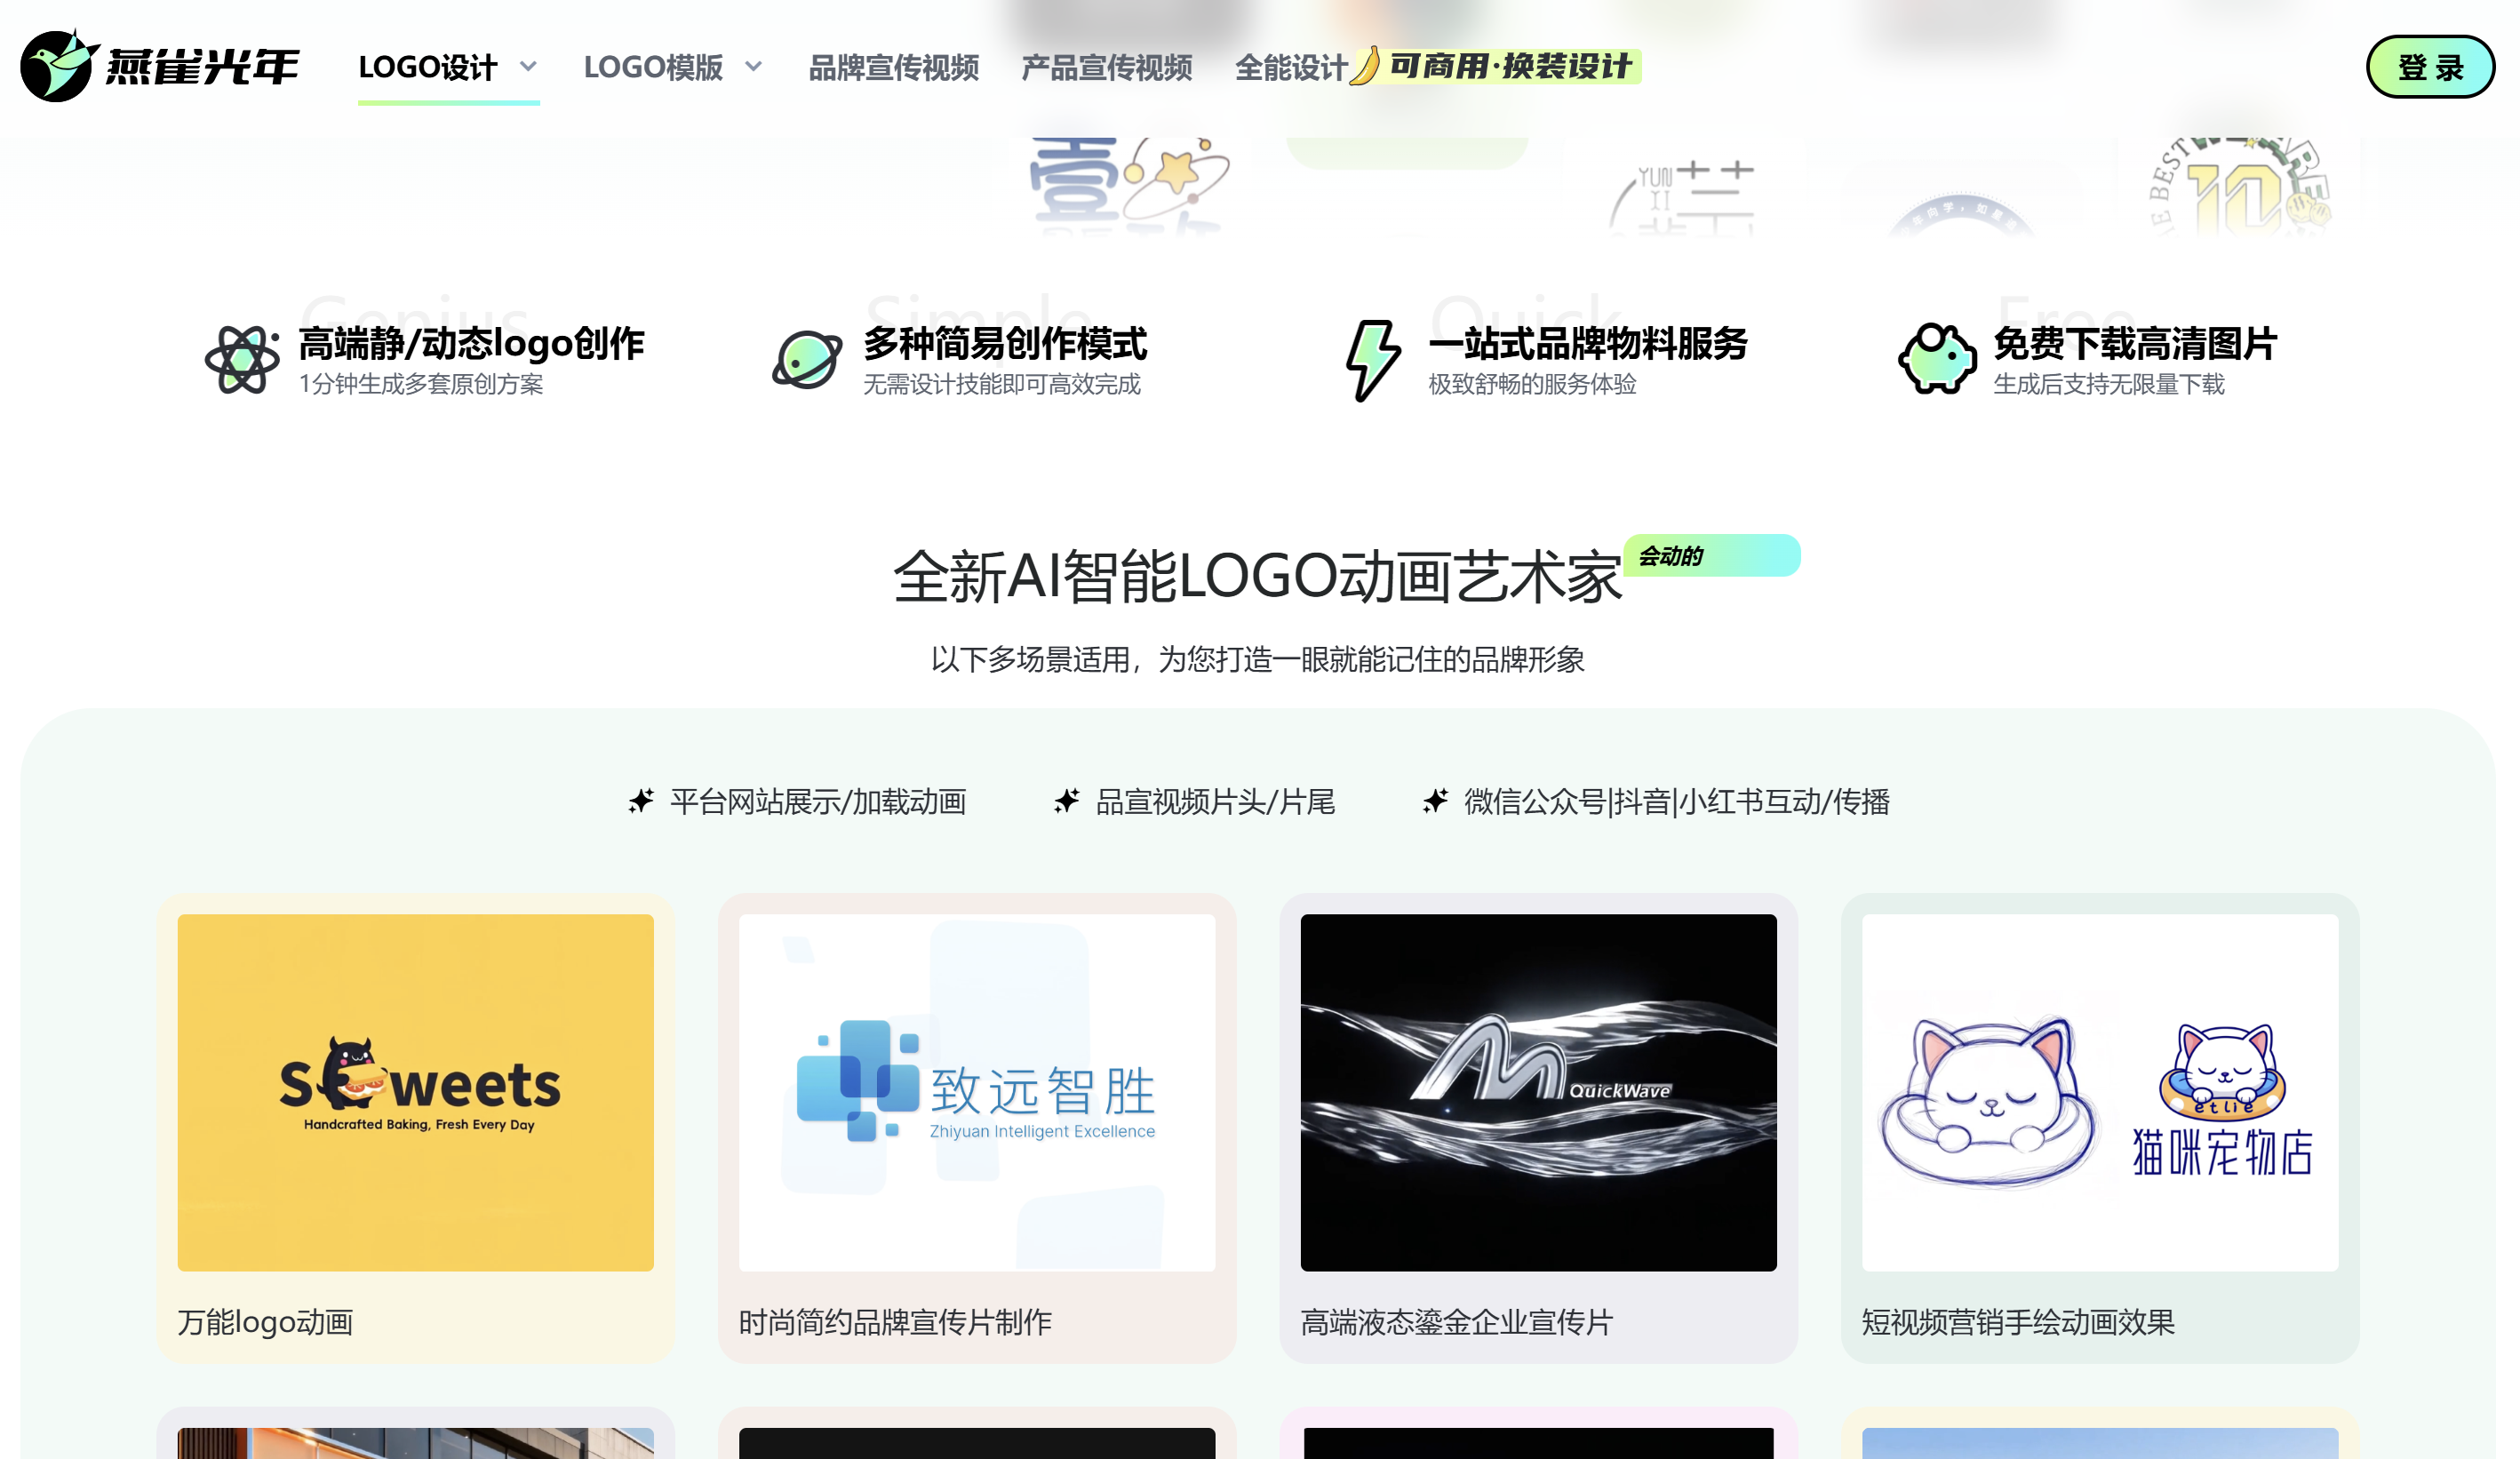The width and height of the screenshot is (2520, 1459).
Task: Go to 品牌宣传视频 page
Action: pyautogui.click(x=894, y=68)
